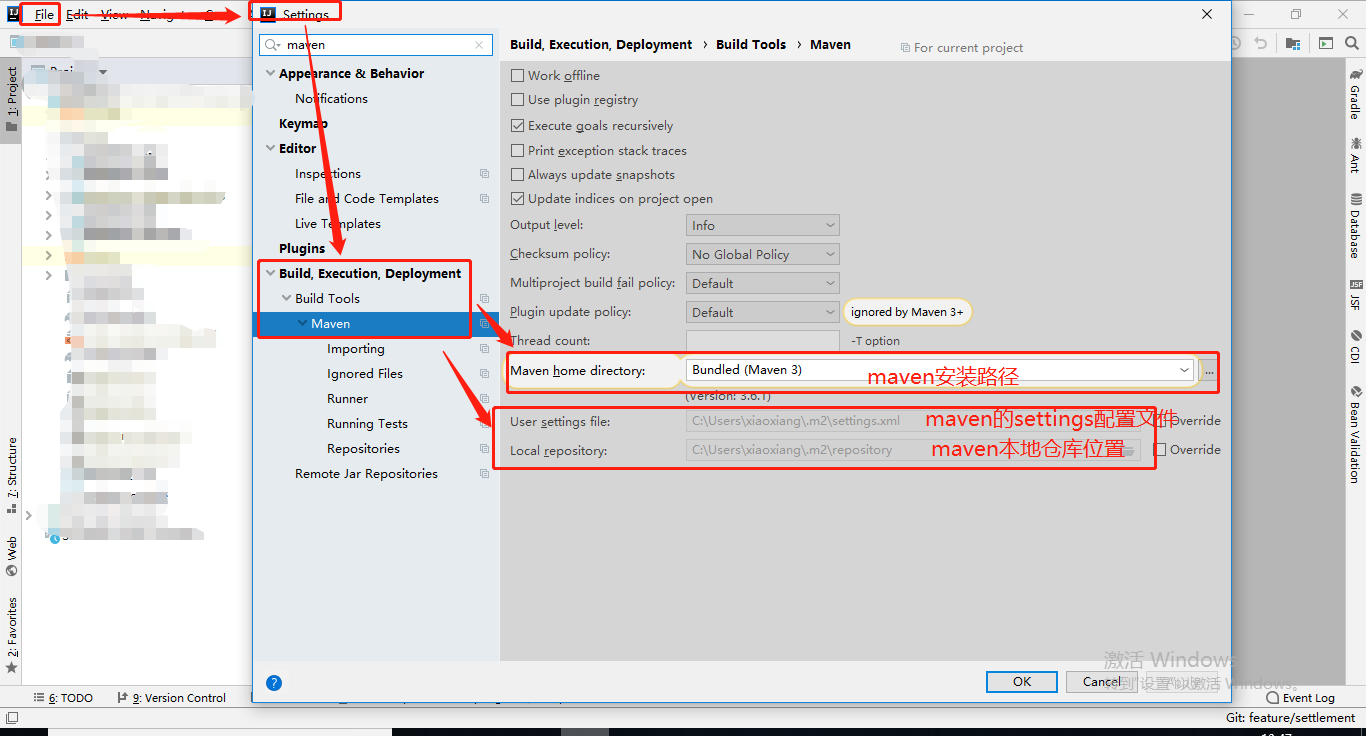Click the Cancel button
The height and width of the screenshot is (736, 1366).
pyautogui.click(x=1102, y=681)
